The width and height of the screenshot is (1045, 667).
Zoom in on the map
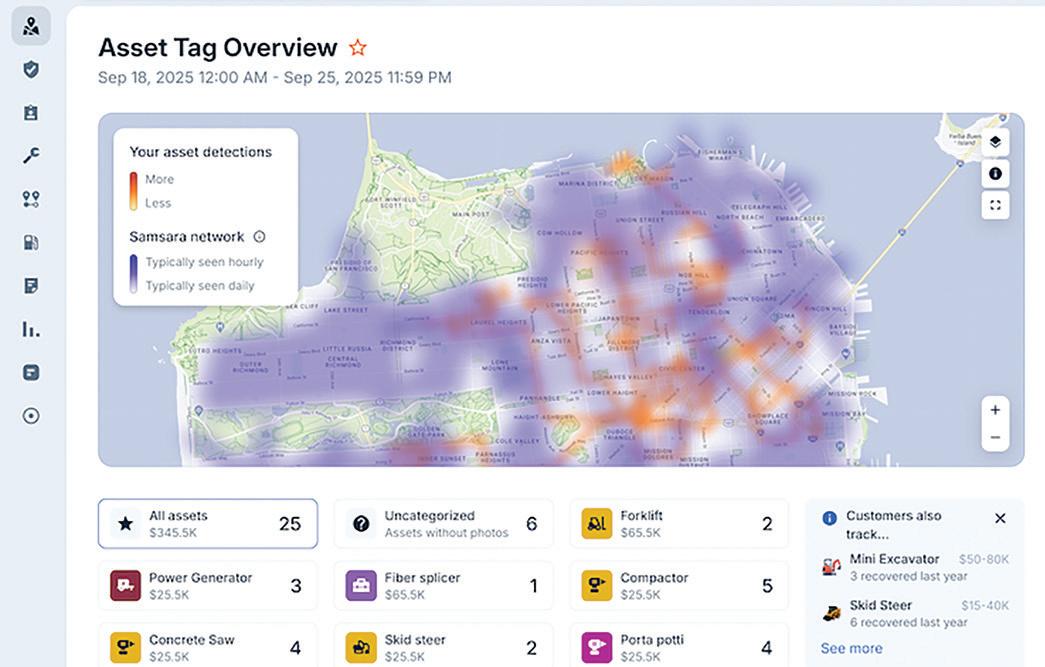995,410
